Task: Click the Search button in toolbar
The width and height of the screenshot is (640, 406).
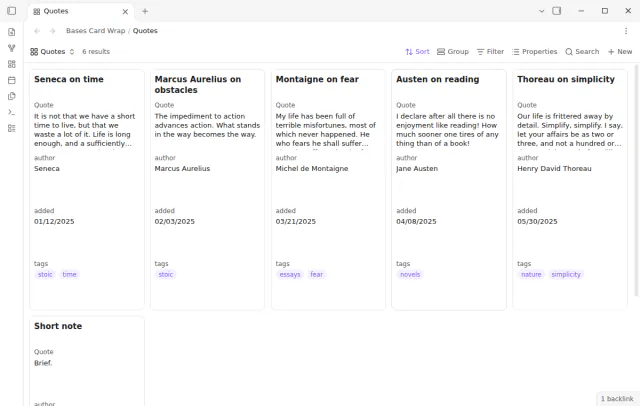Action: click(x=582, y=51)
